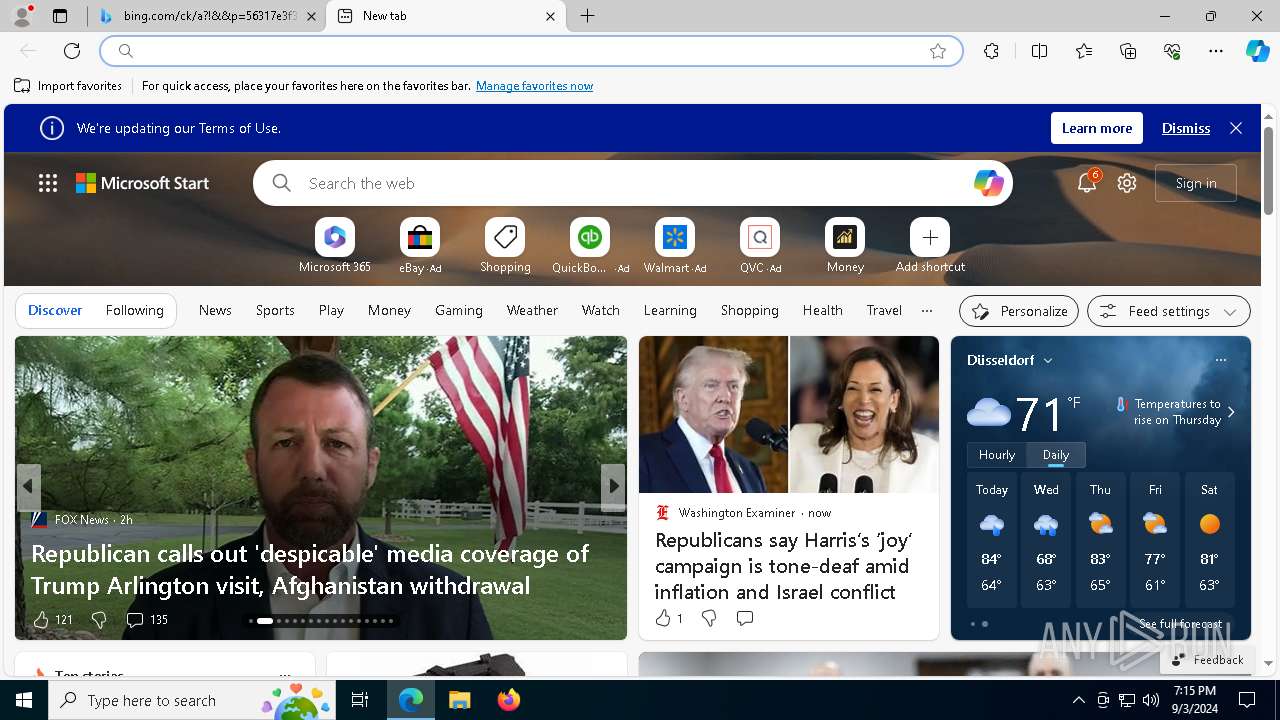Go to next headline slide
1280x720 pixels.
click(613, 487)
